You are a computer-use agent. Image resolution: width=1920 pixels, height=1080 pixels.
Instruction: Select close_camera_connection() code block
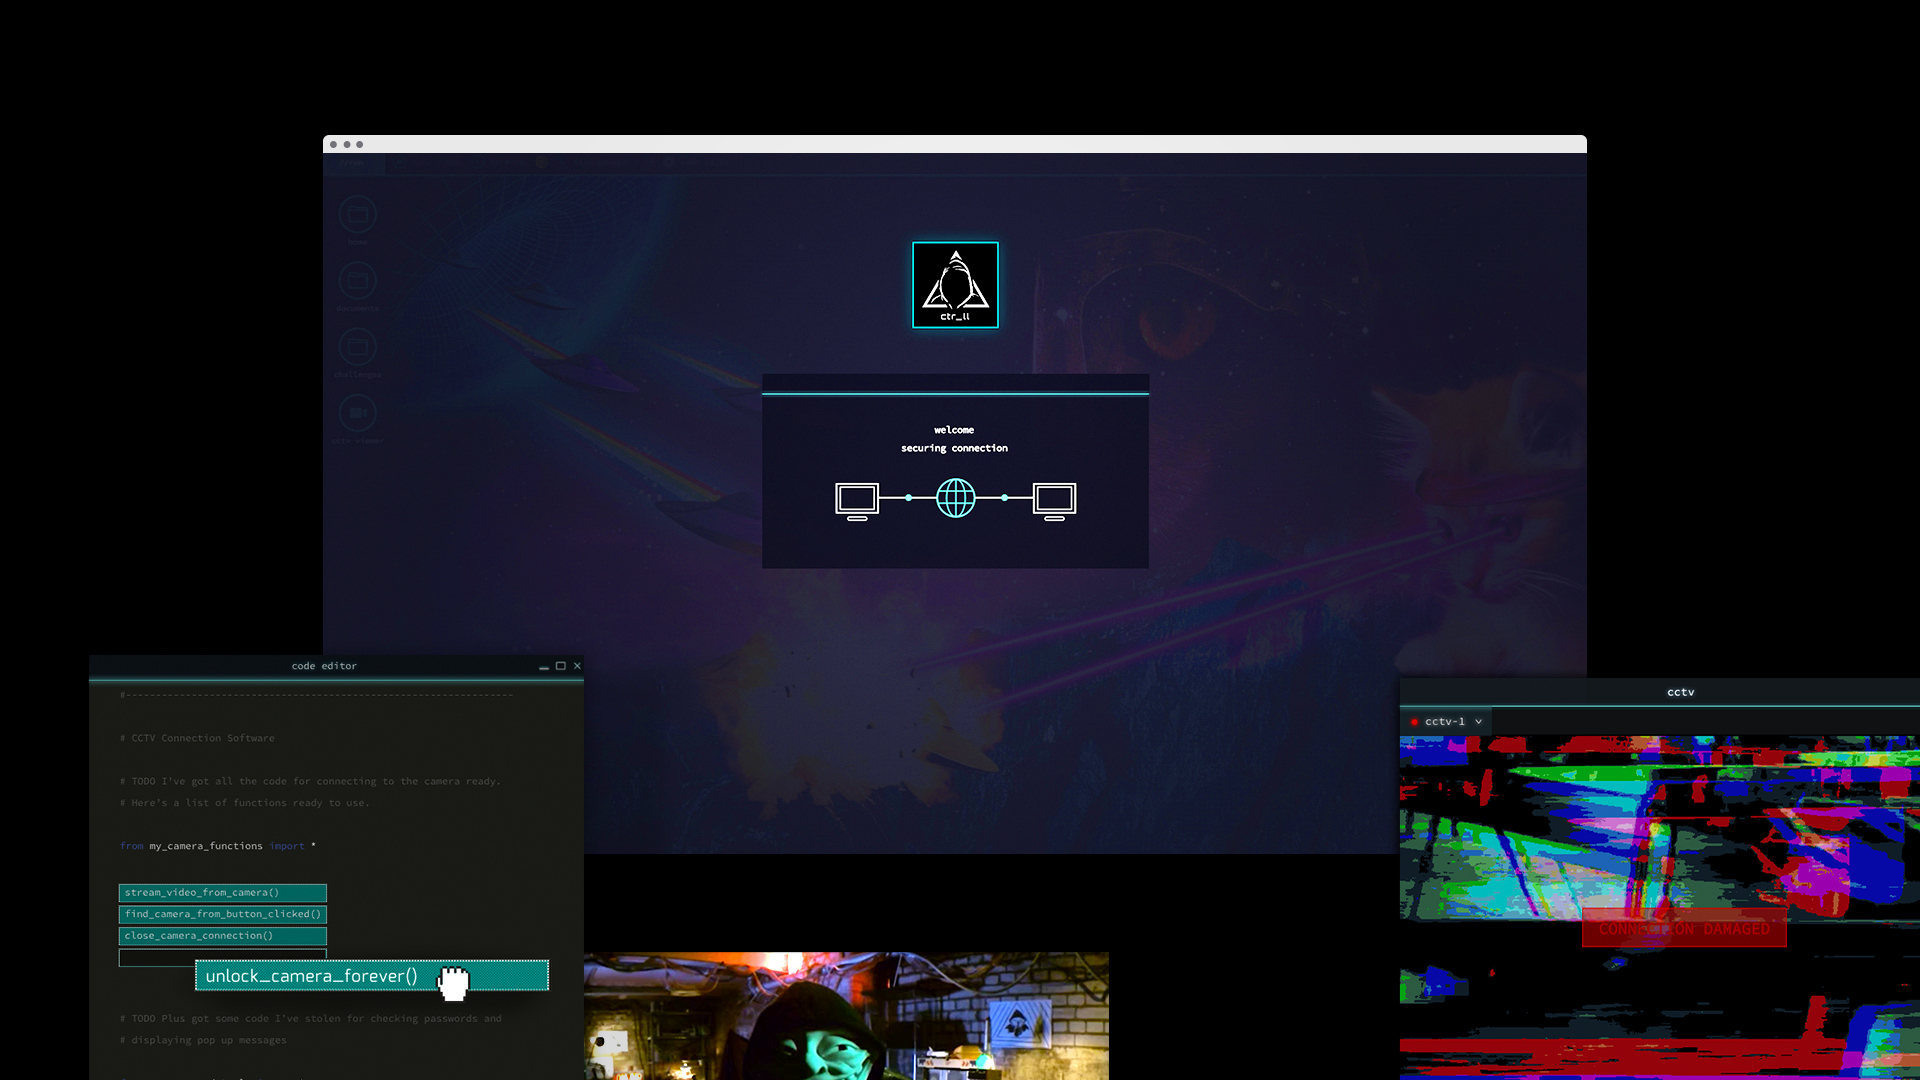click(x=222, y=936)
